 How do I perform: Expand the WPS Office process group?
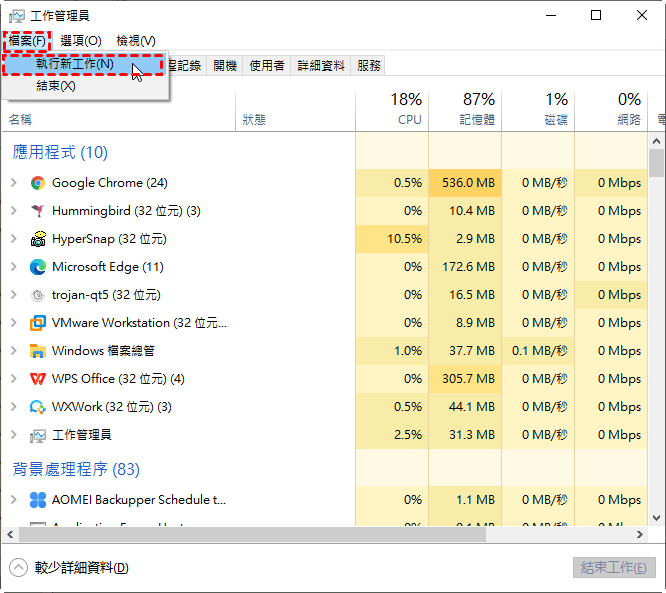[x=14, y=379]
